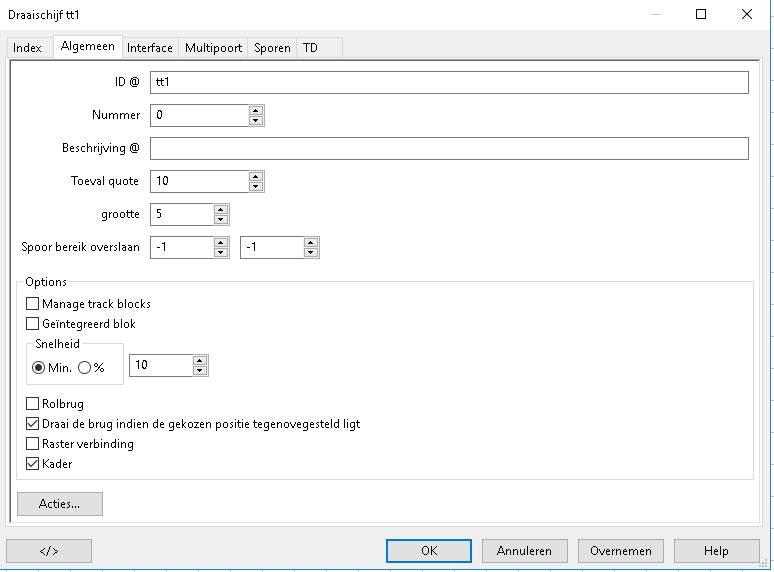774x572 pixels.
Task: Decrease the Toeval quote value
Action: click(256, 187)
